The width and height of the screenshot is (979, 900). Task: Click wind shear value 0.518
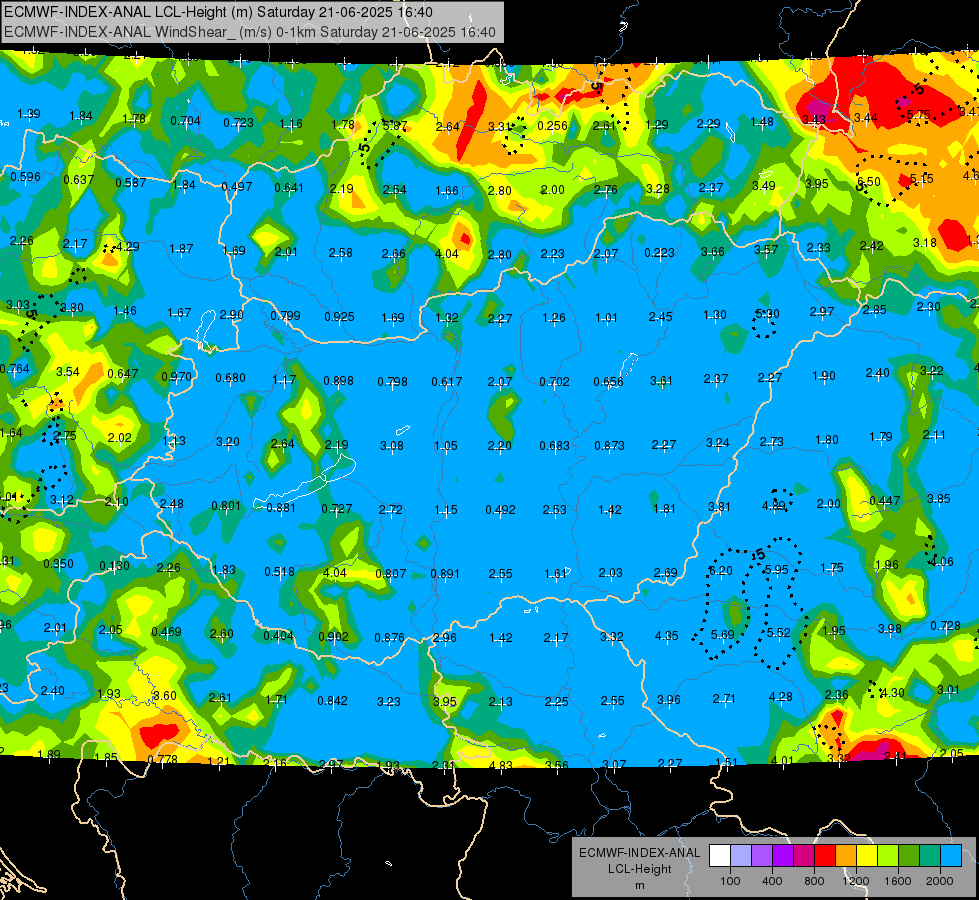pyautogui.click(x=279, y=571)
